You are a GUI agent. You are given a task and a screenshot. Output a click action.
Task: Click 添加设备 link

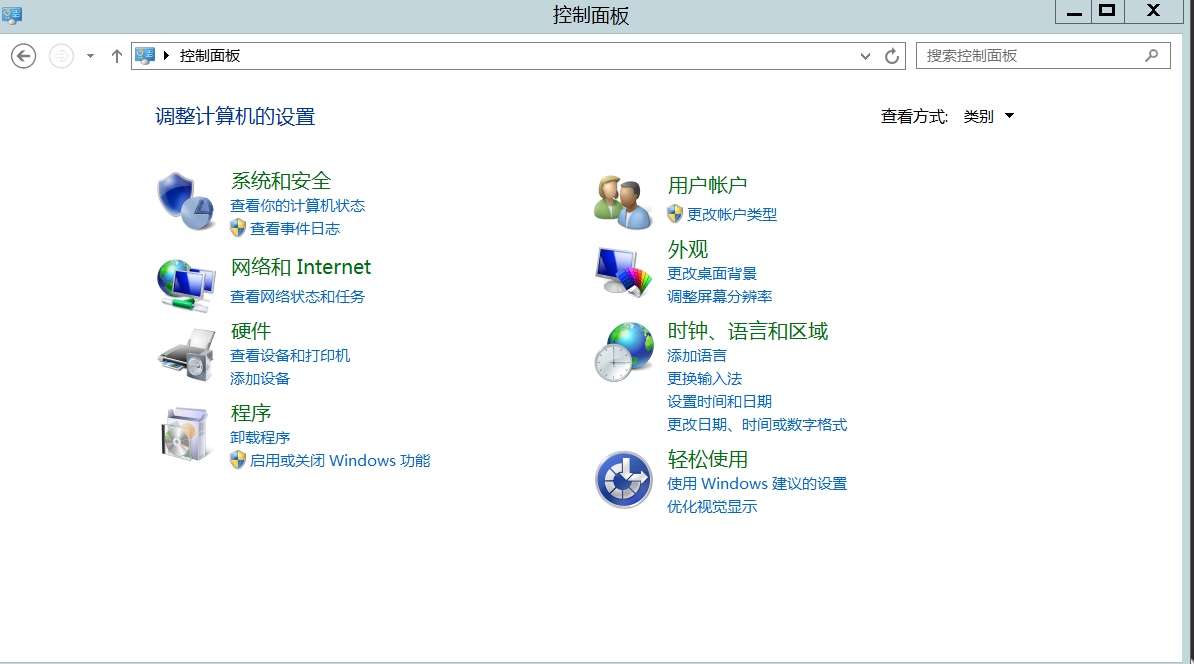(x=260, y=378)
